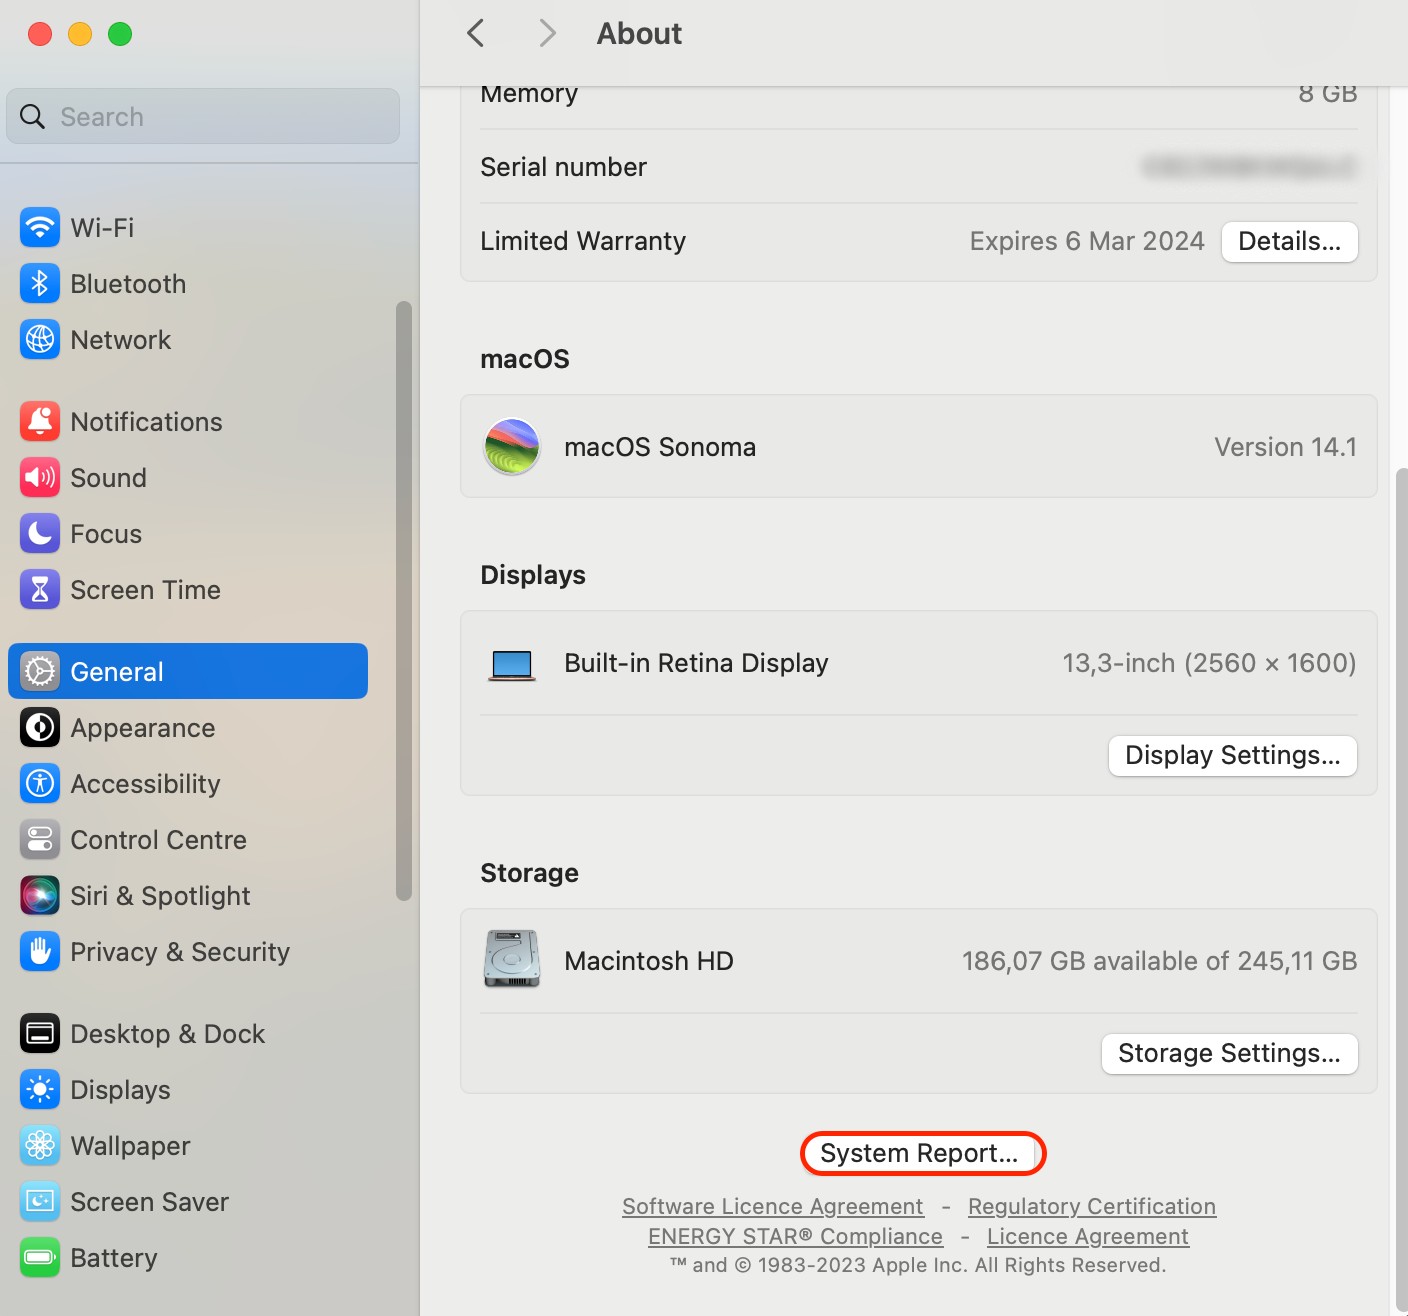
Task: Click the Screen Time hourglass icon
Action: pyautogui.click(x=40, y=590)
